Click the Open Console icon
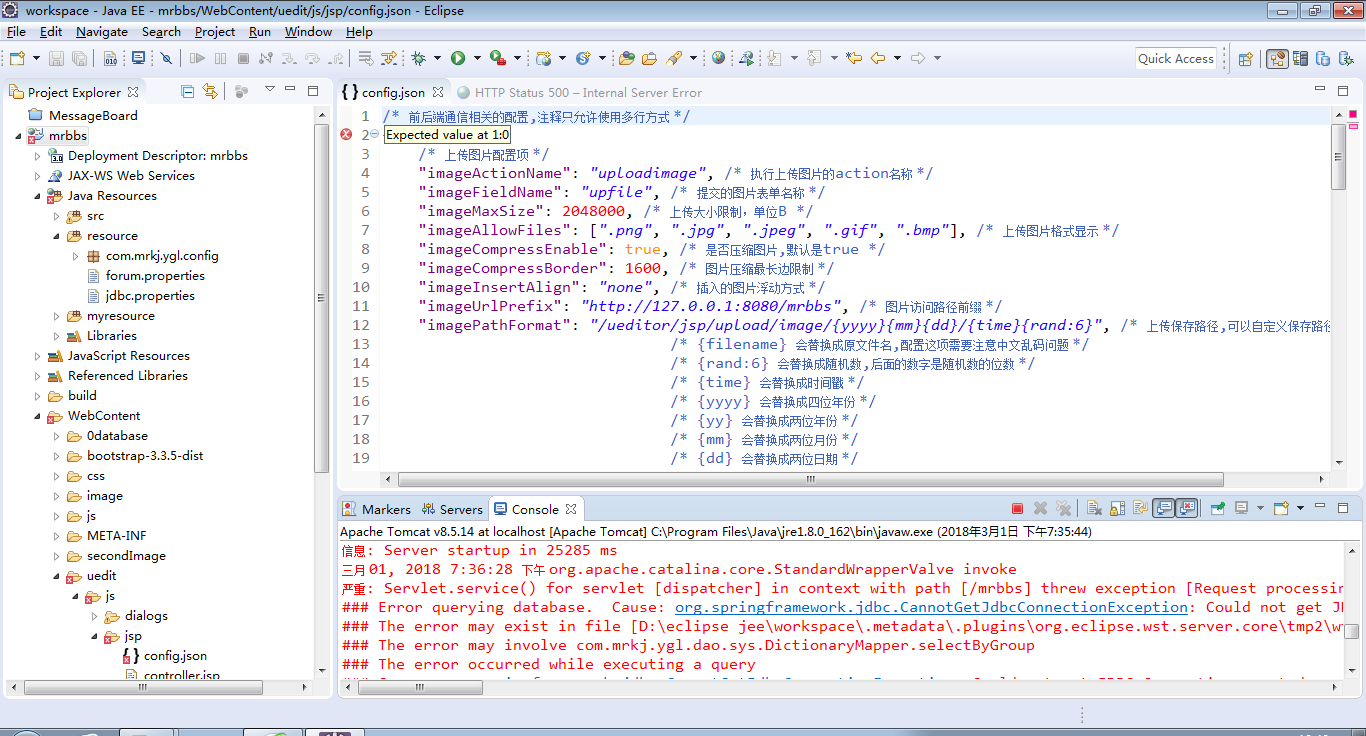 (1281, 508)
